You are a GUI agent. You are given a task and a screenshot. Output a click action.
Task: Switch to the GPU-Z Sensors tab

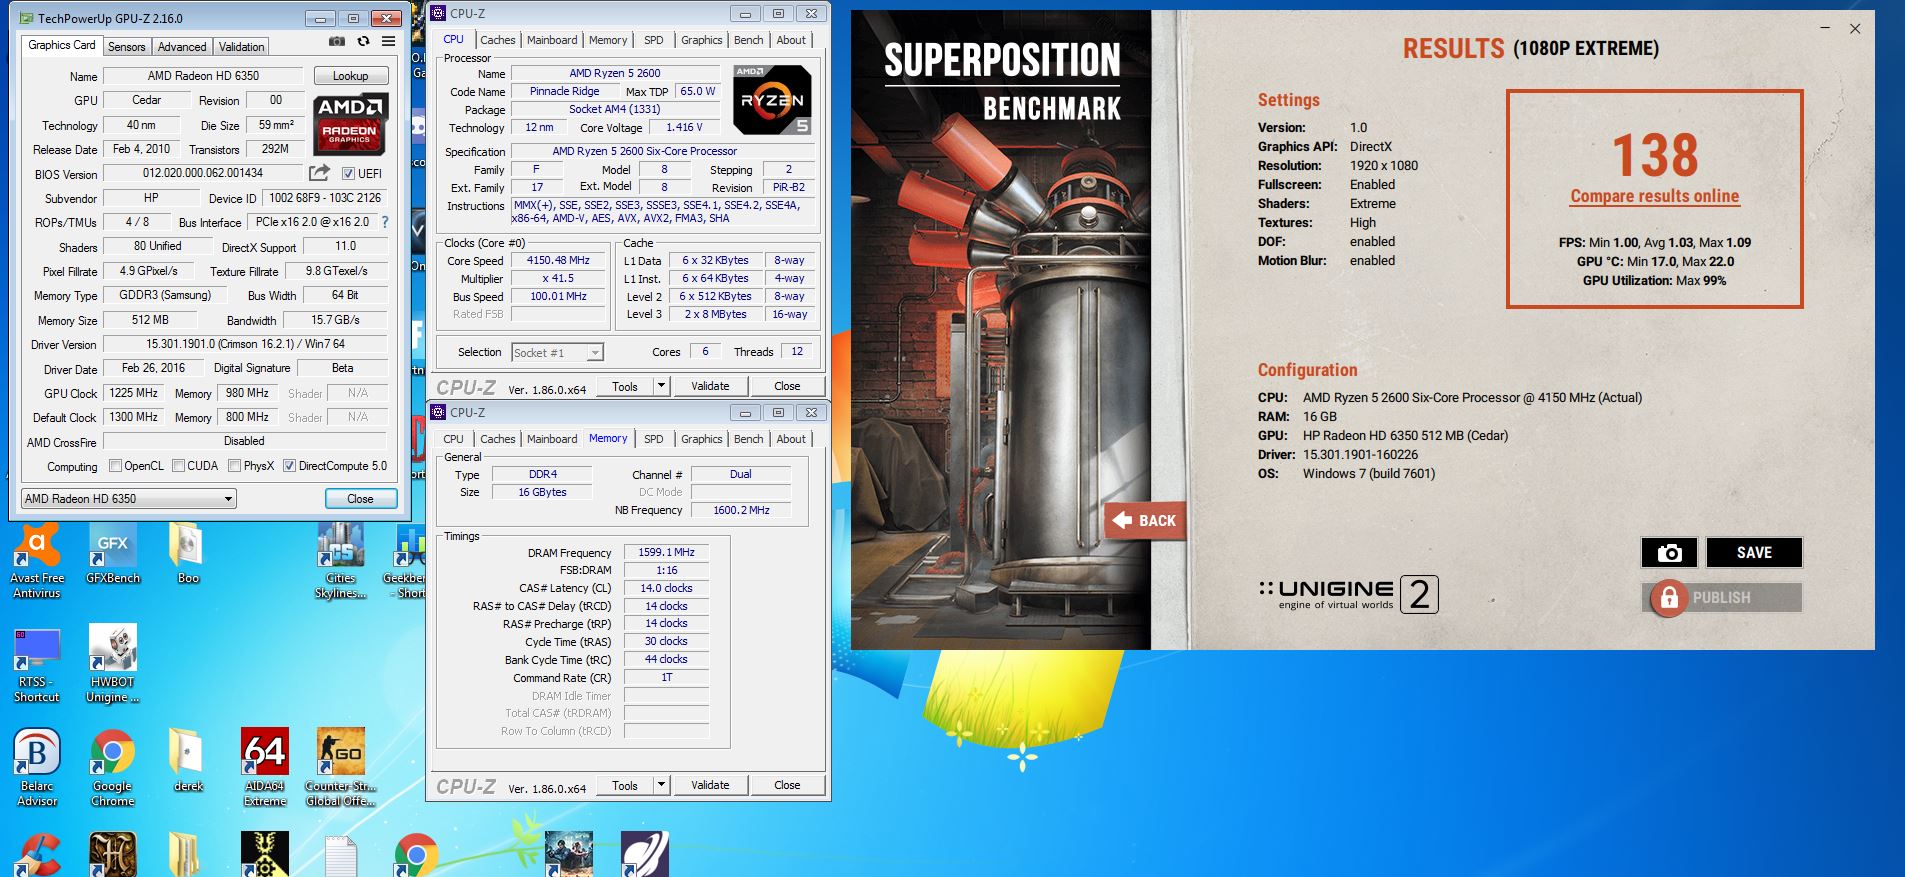click(127, 47)
